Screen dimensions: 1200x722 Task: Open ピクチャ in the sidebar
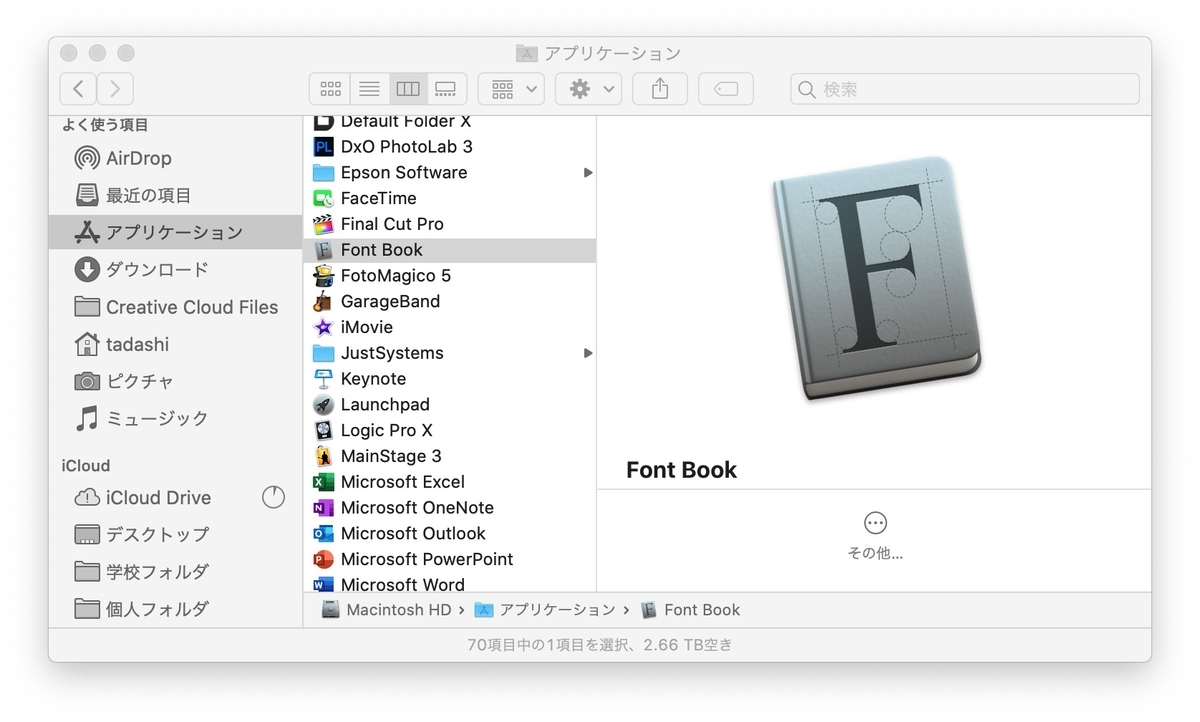tap(175, 381)
